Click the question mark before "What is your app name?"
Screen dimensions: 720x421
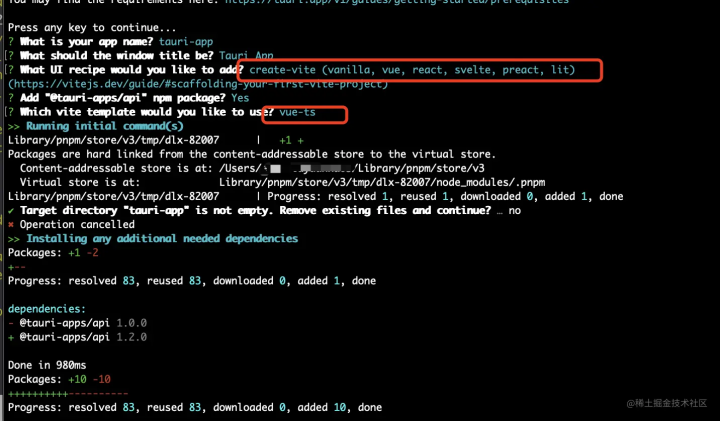click(x=11, y=41)
